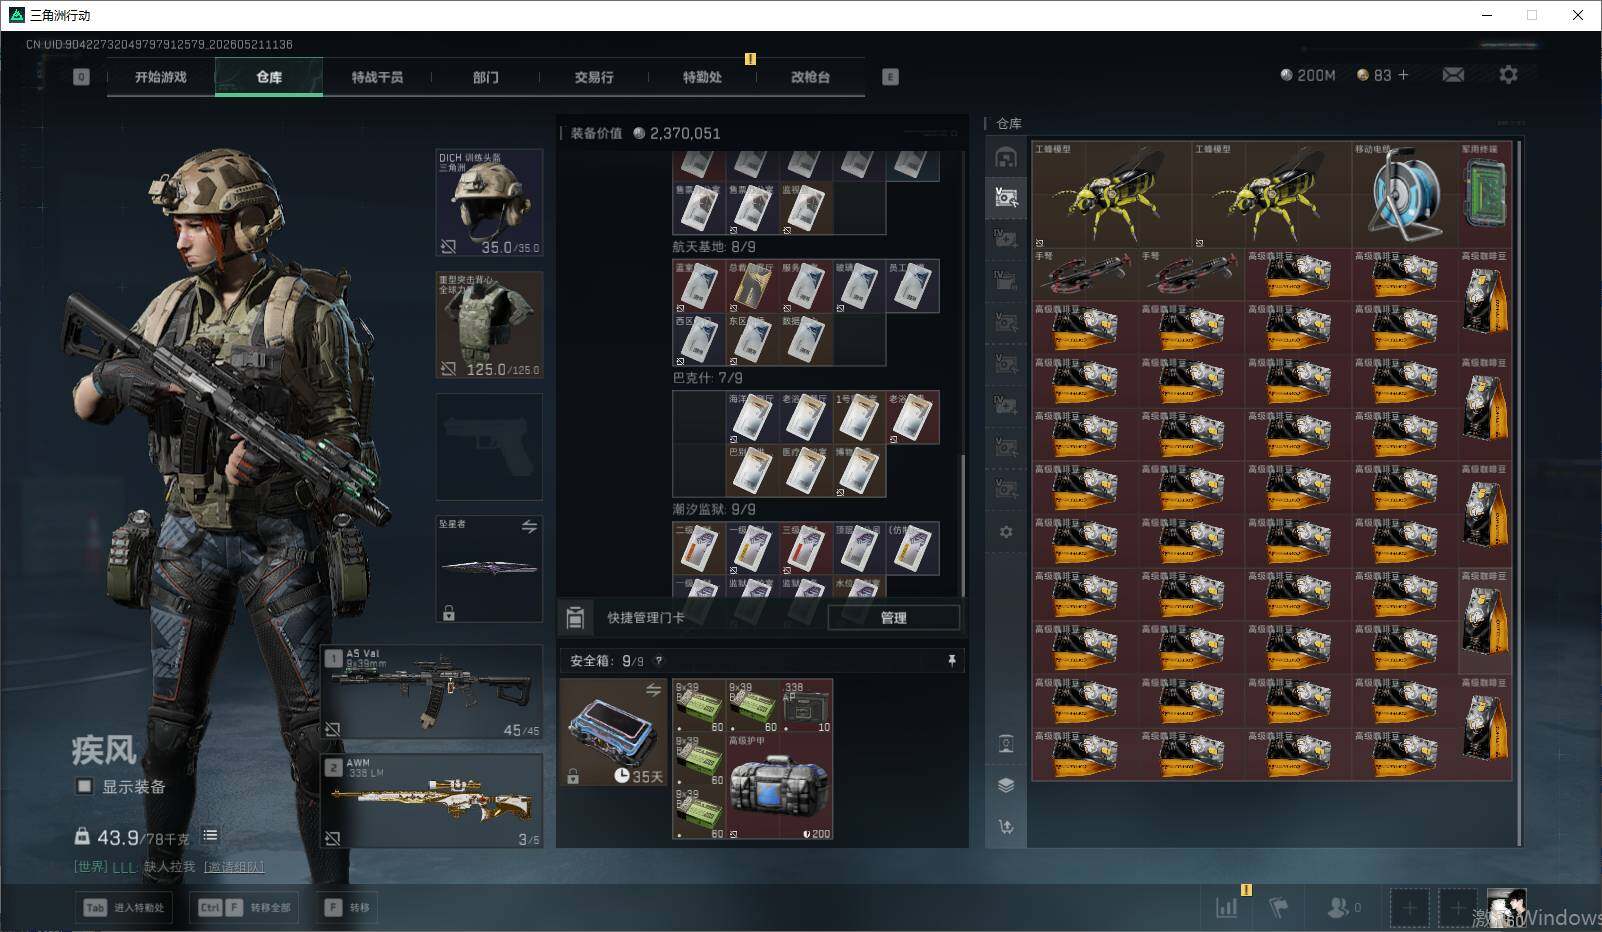The width and height of the screenshot is (1602, 932).
Task: Select the heavy assault vest armor slot
Action: point(490,325)
